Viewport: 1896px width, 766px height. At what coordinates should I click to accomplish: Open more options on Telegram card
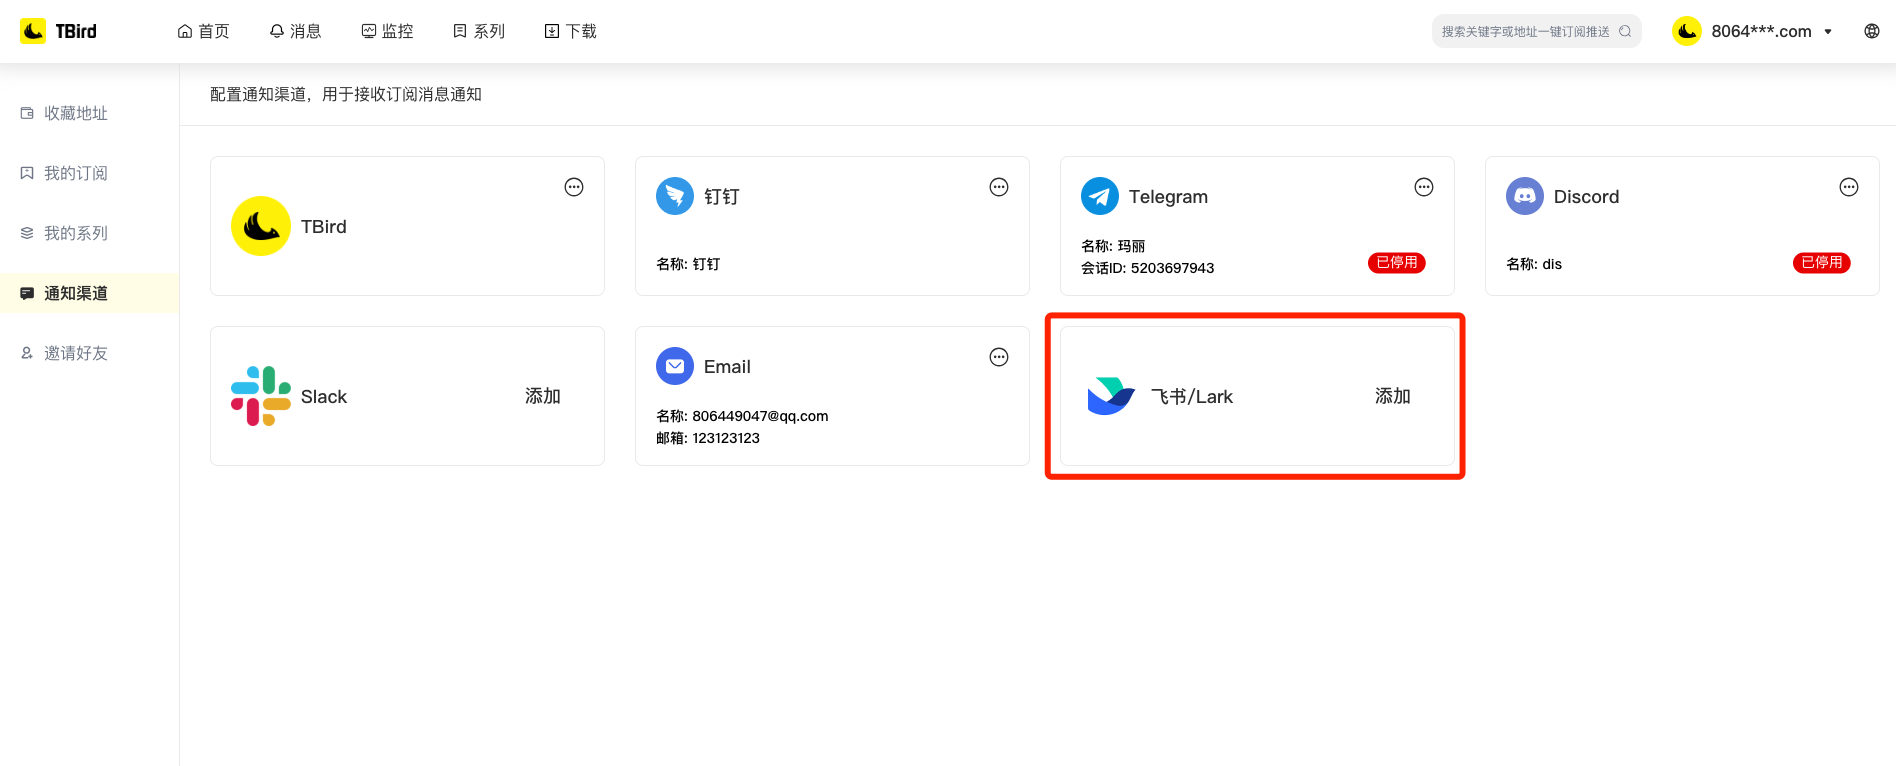(1424, 187)
